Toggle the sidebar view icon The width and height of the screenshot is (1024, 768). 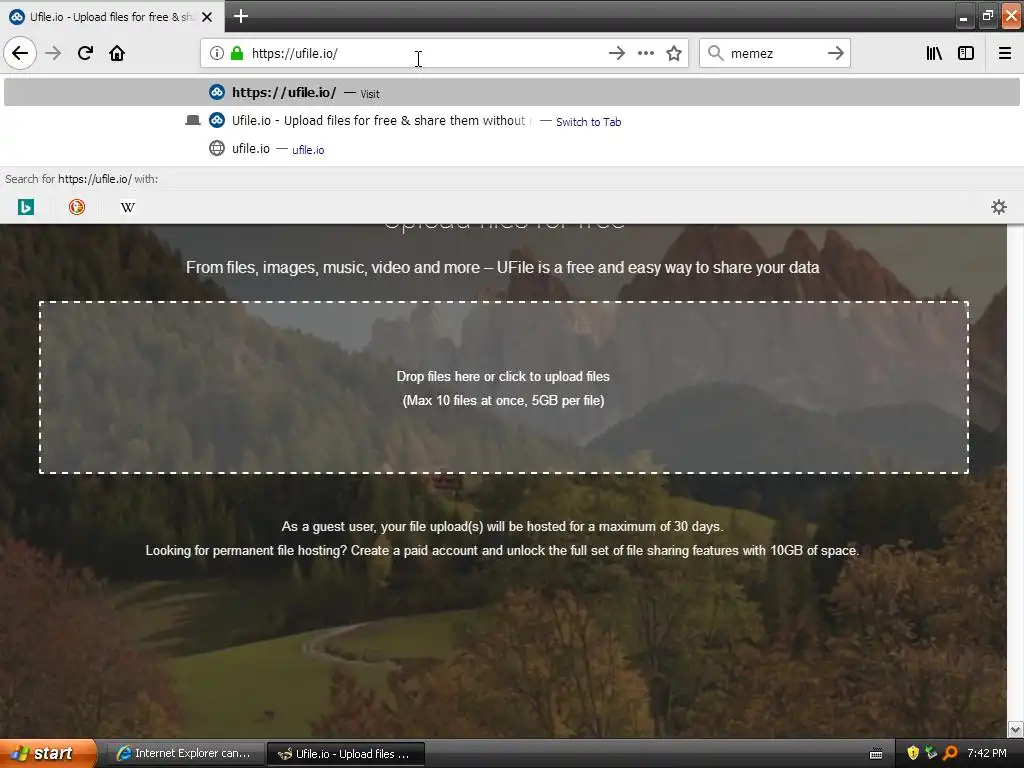tap(966, 53)
